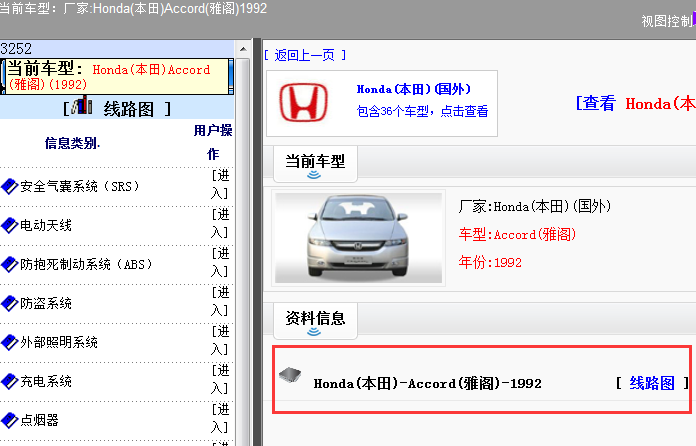Click the left panel scrollbar up arrow

pyautogui.click(x=243, y=49)
